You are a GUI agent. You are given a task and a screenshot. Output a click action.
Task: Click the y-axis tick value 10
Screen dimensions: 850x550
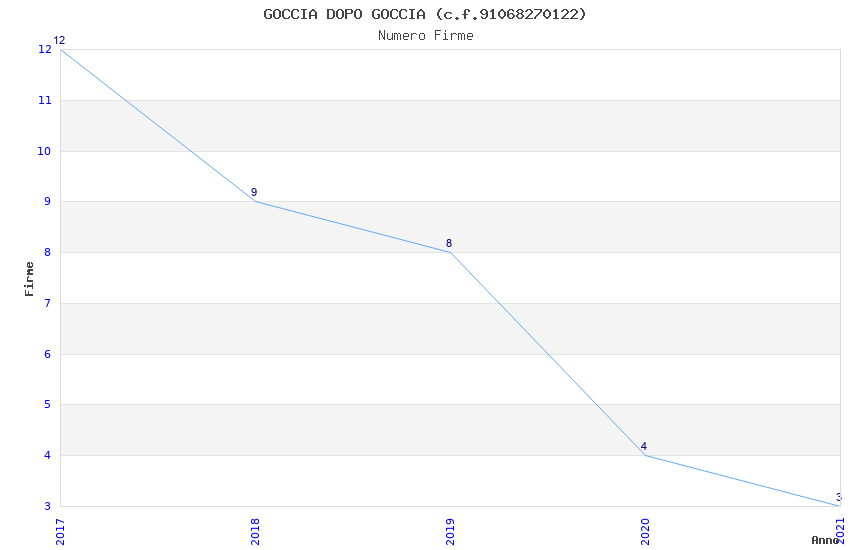coord(44,151)
